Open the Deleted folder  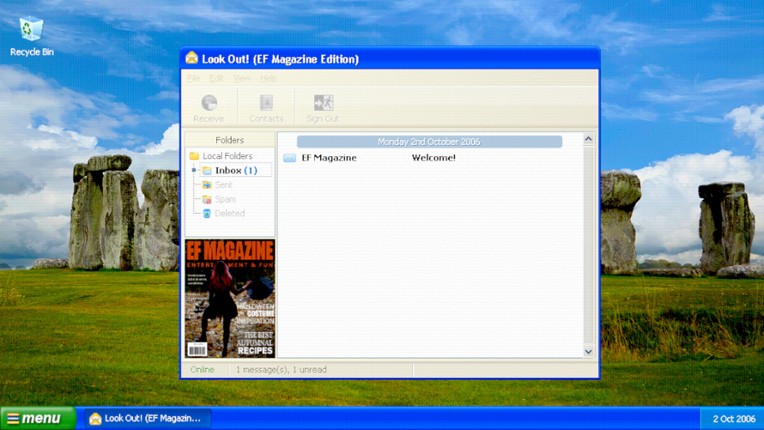[x=229, y=213]
